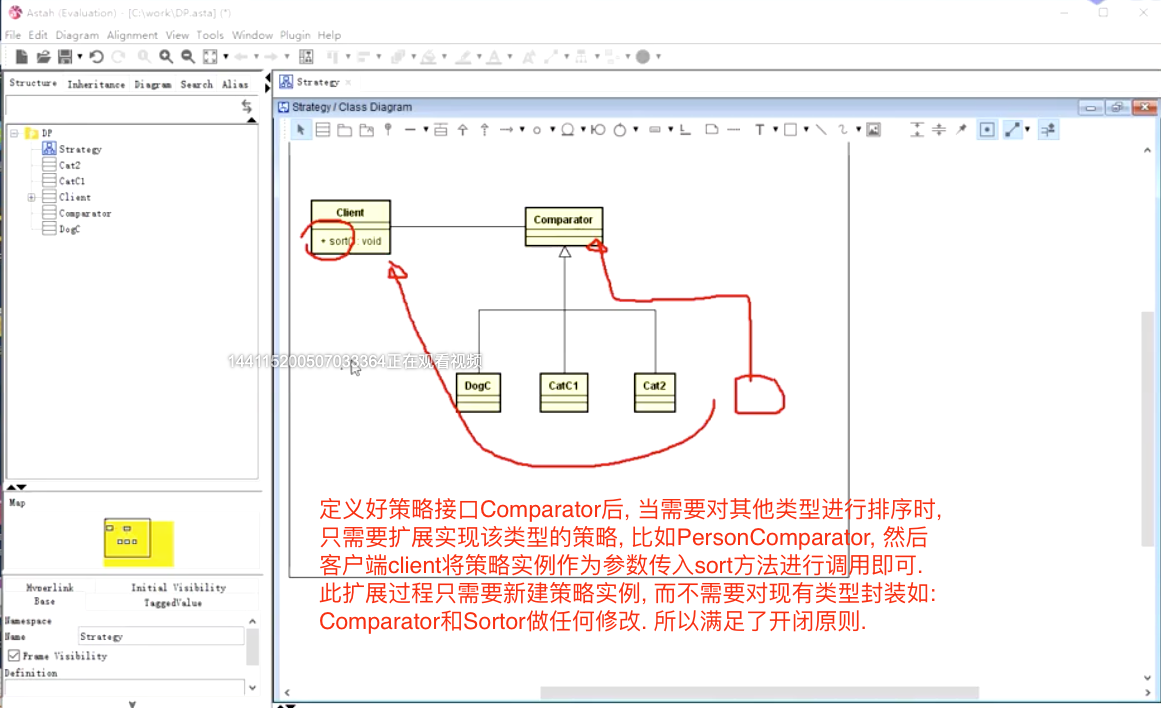Viewport: 1161px width, 708px height.
Task: Select the Image insert tool
Action: click(x=873, y=130)
